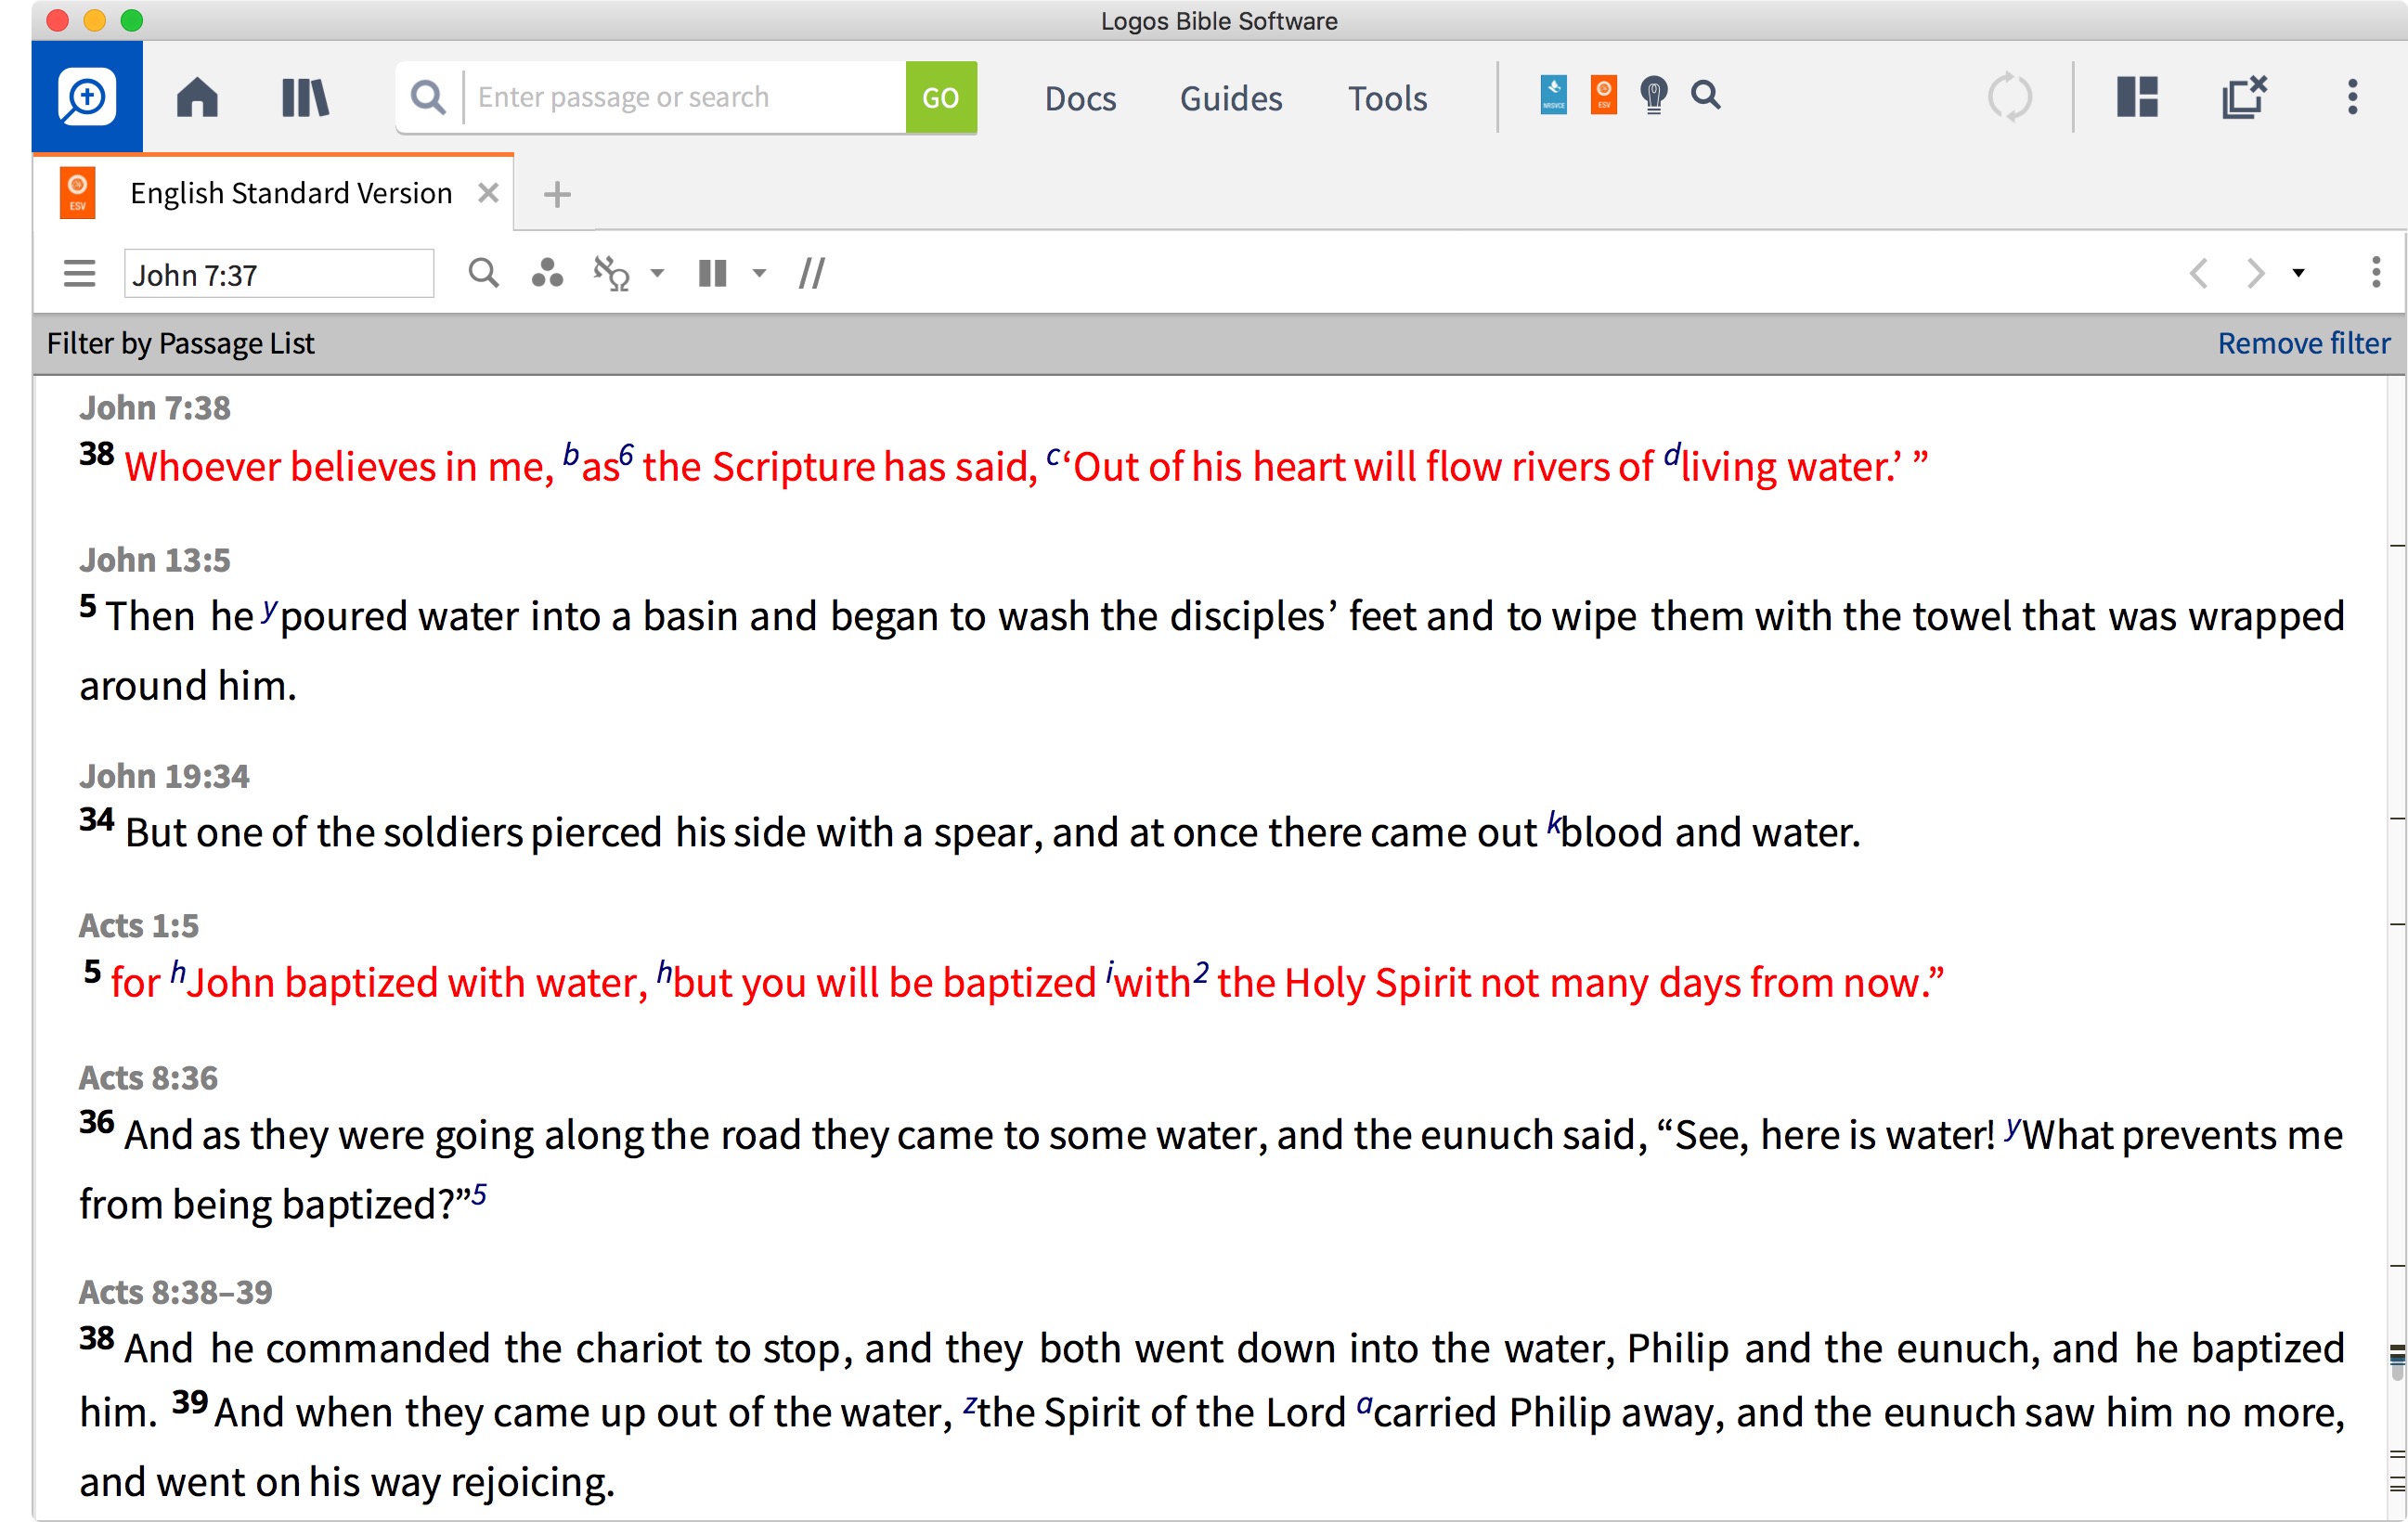Click the passage or search input box

click(685, 97)
